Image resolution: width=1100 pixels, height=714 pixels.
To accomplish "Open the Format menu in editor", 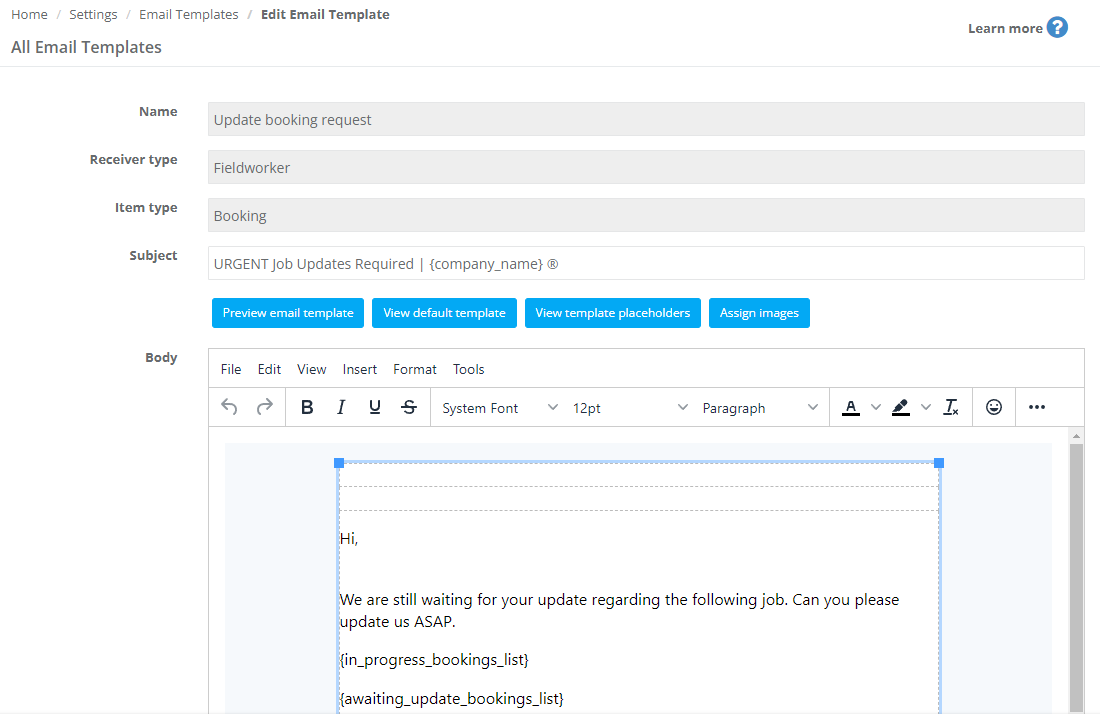I will (x=415, y=369).
